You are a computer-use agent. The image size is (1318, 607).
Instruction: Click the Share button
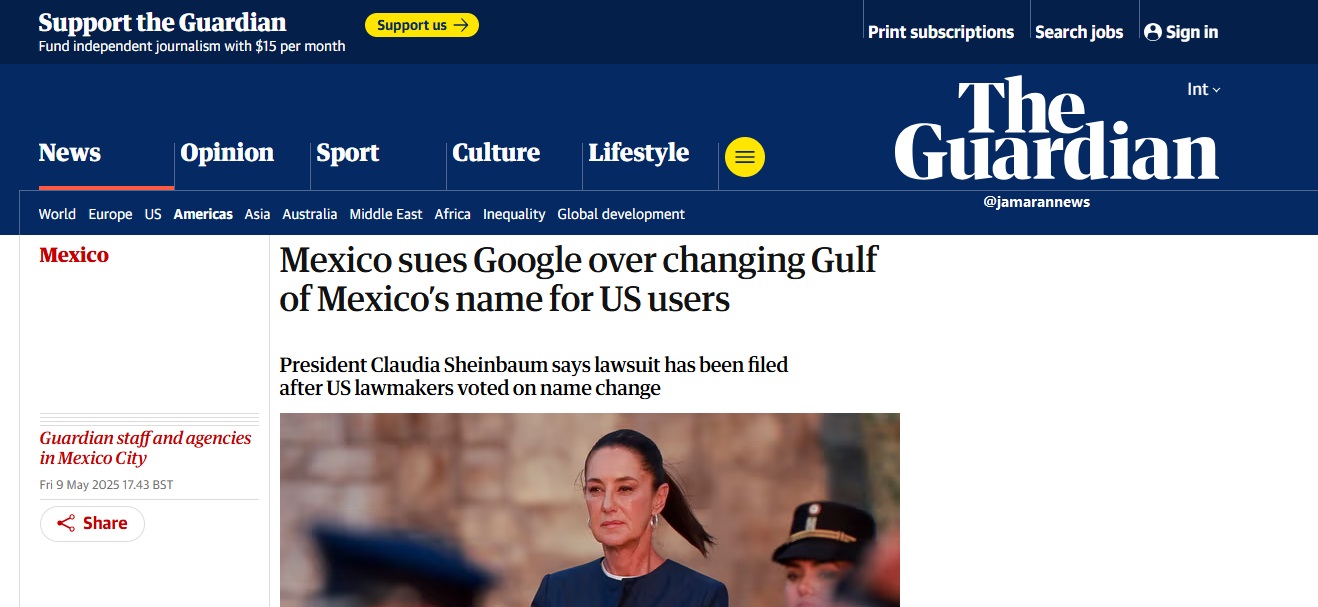[x=92, y=523]
